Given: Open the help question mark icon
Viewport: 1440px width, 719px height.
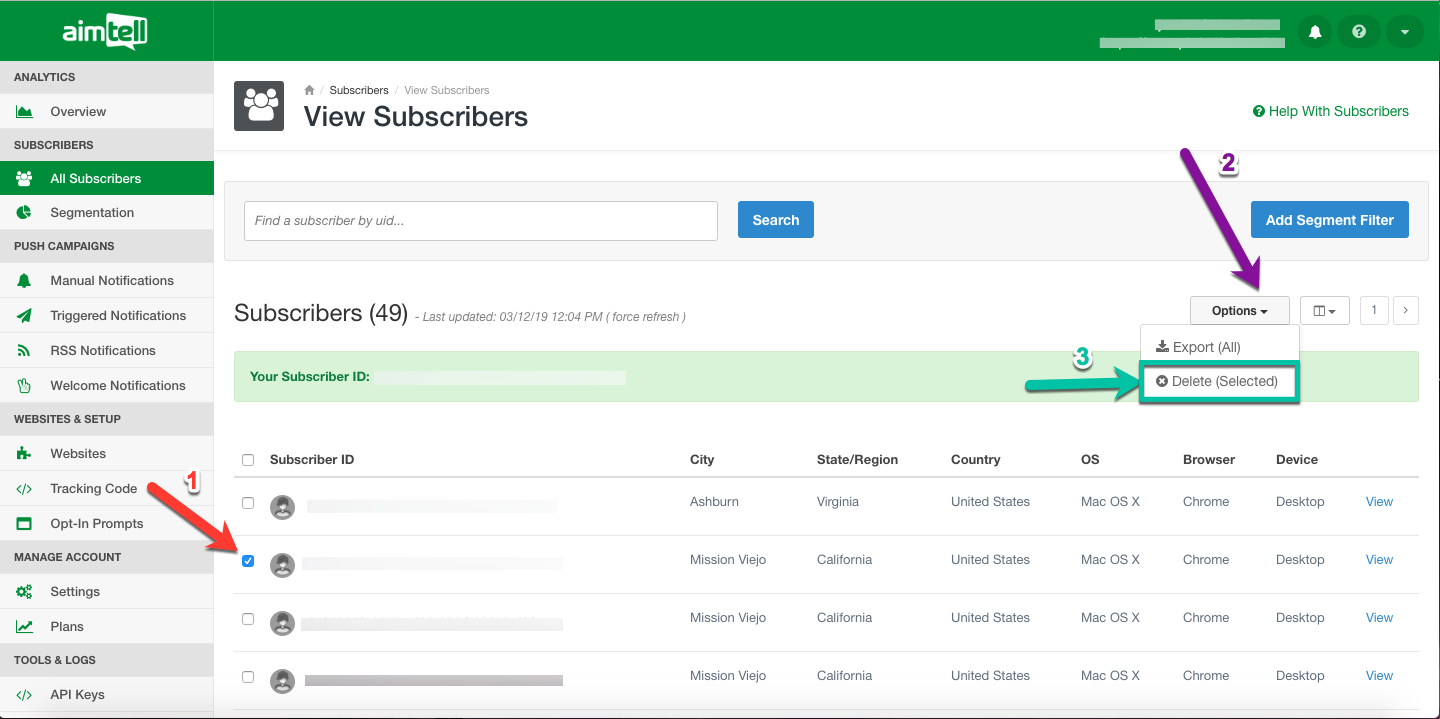Looking at the screenshot, I should coord(1359,32).
